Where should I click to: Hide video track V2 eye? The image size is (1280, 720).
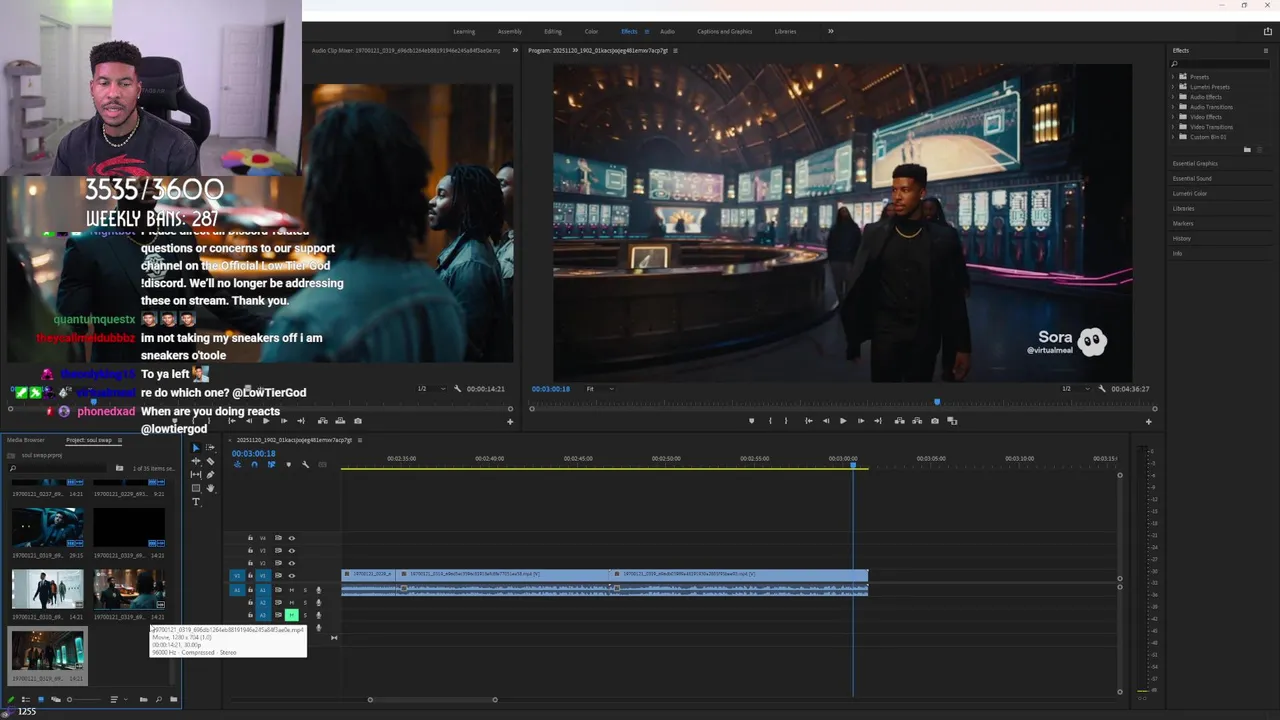[292, 563]
